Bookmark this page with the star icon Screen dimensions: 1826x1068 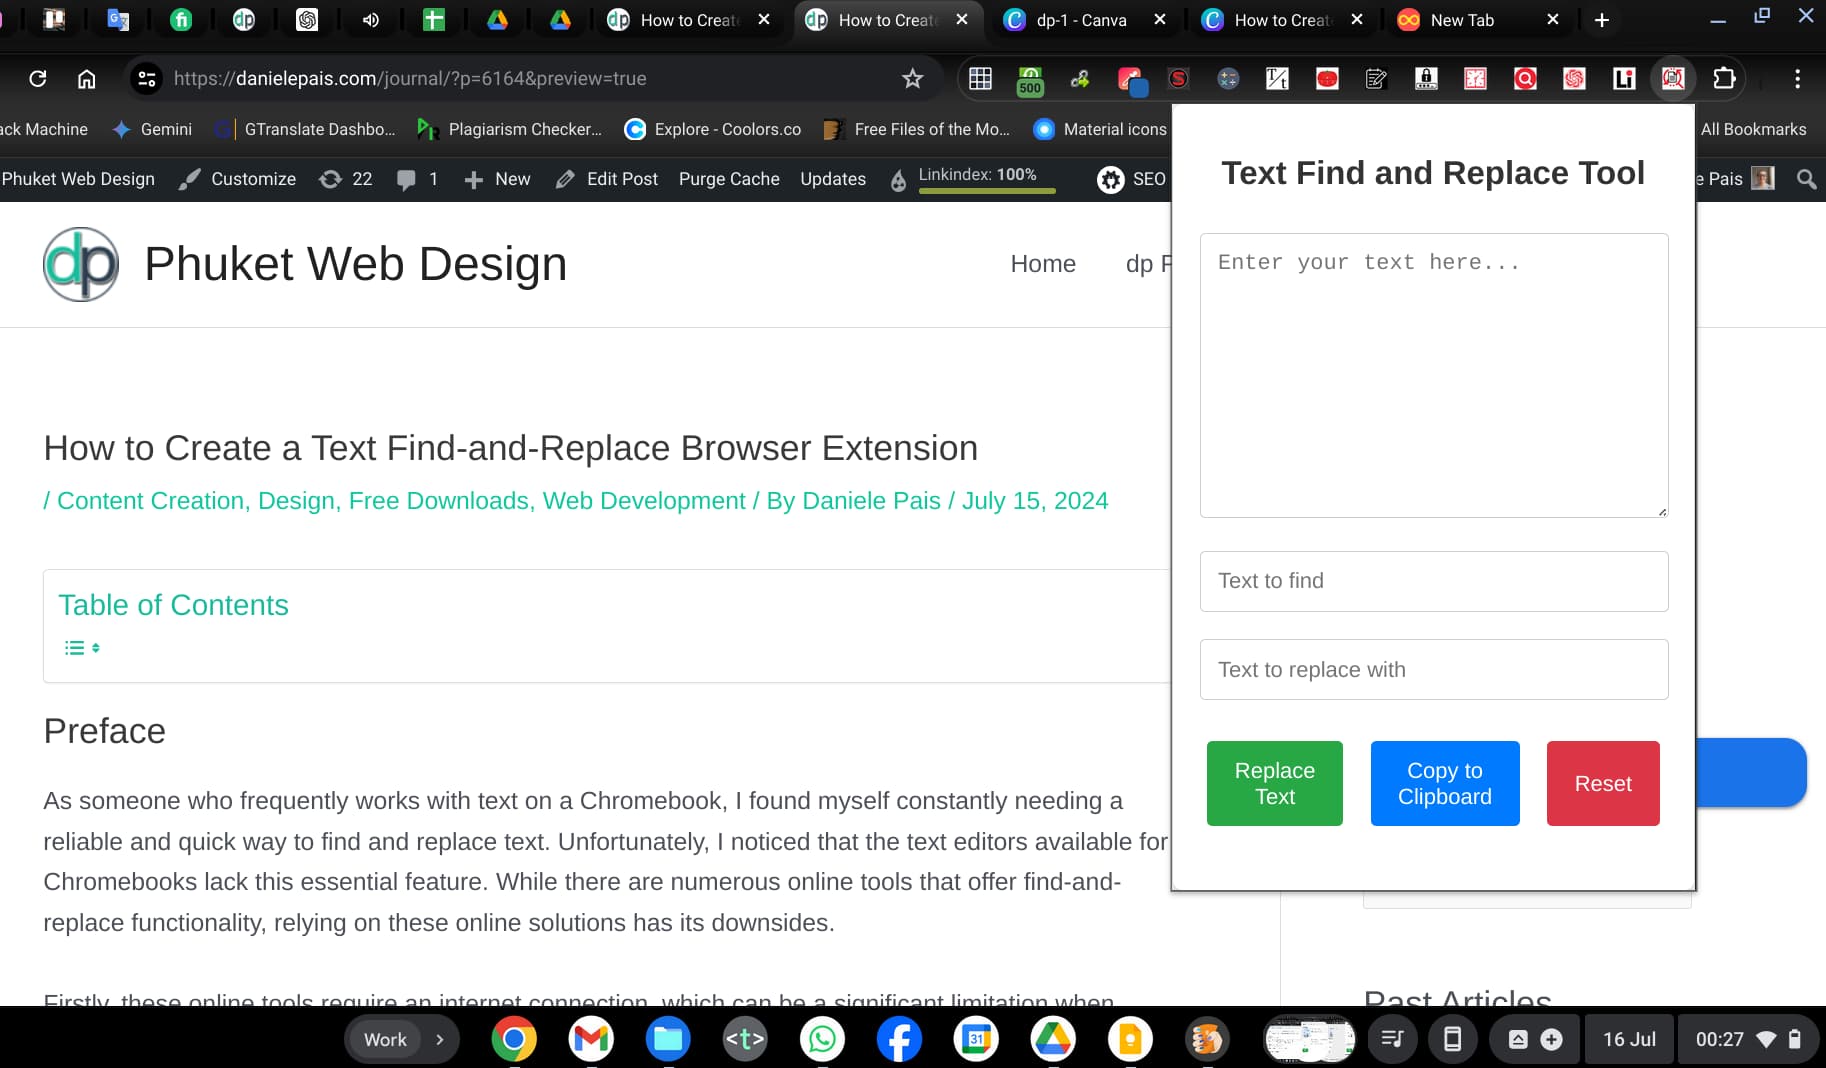click(x=912, y=78)
